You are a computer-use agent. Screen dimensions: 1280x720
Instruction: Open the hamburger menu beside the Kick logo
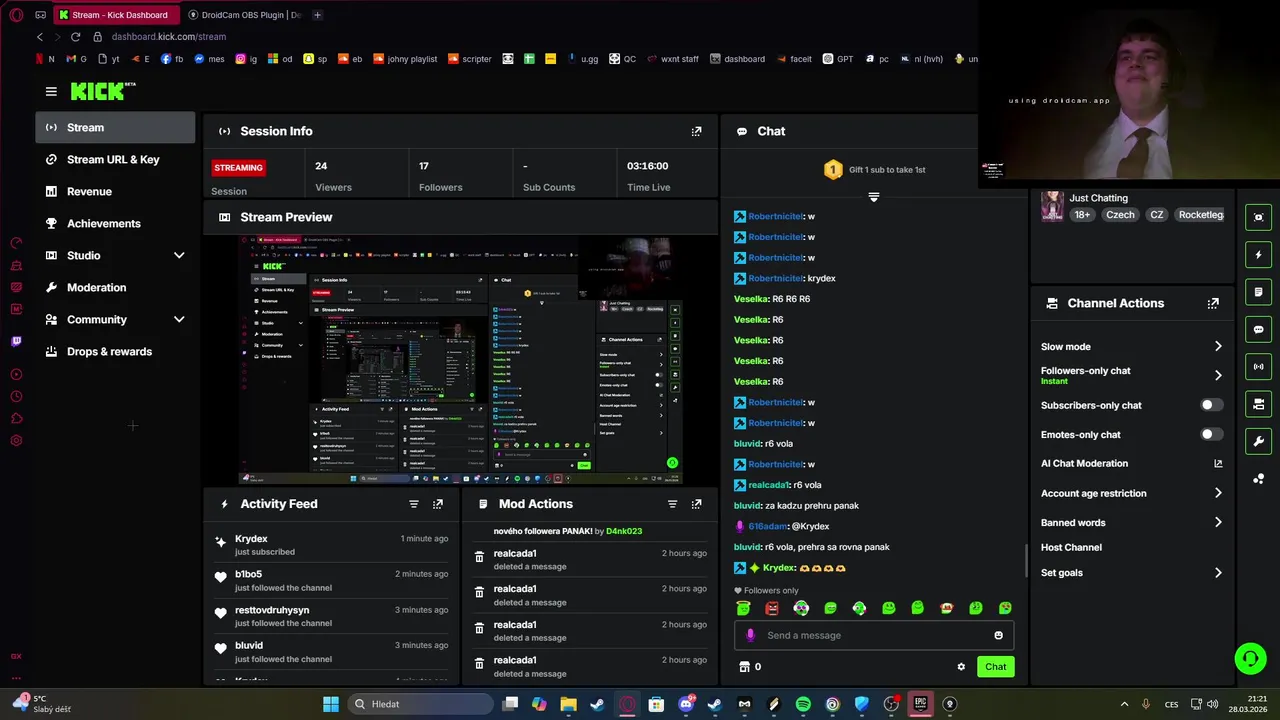pos(51,91)
